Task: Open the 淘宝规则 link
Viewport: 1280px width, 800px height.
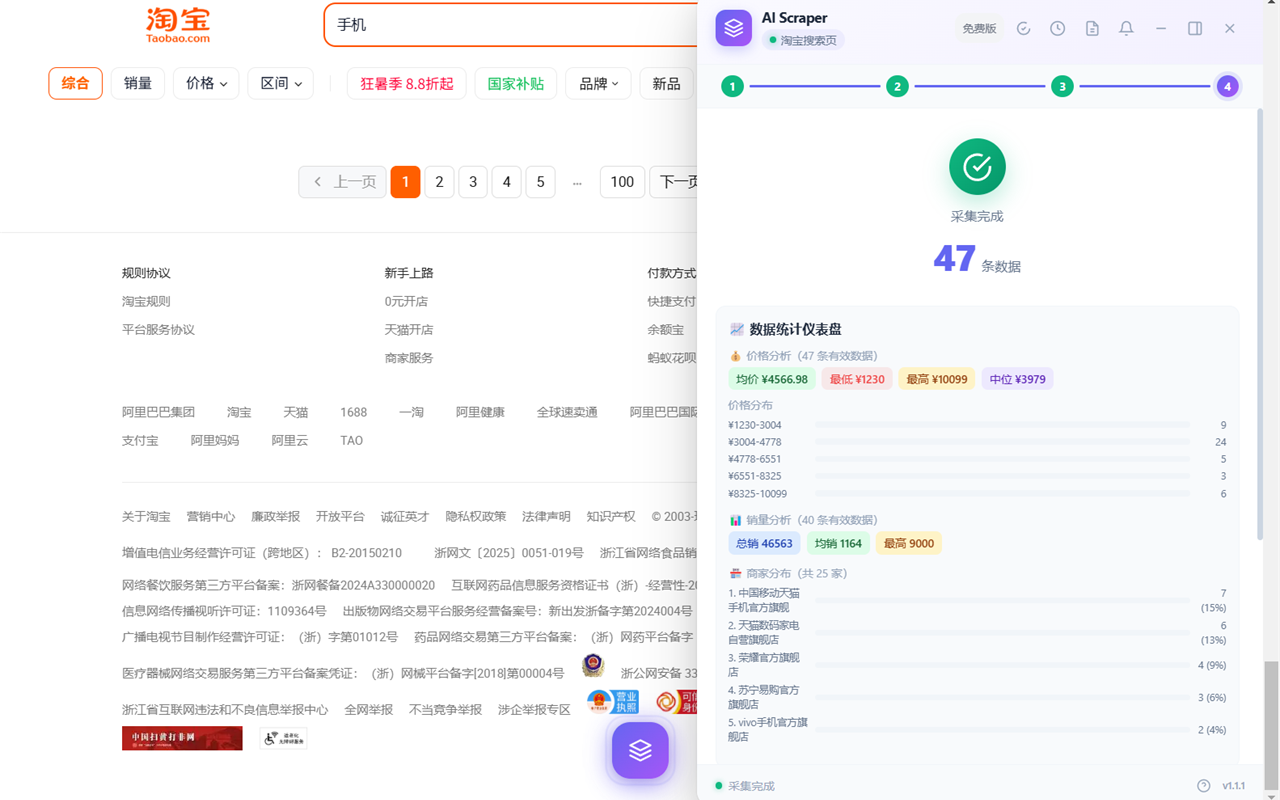Action: coord(146,301)
